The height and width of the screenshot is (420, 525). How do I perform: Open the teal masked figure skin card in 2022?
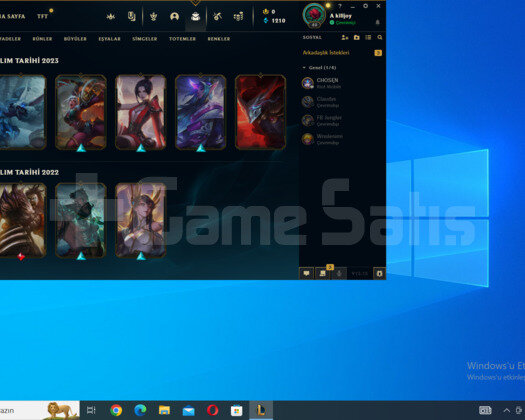point(81,220)
